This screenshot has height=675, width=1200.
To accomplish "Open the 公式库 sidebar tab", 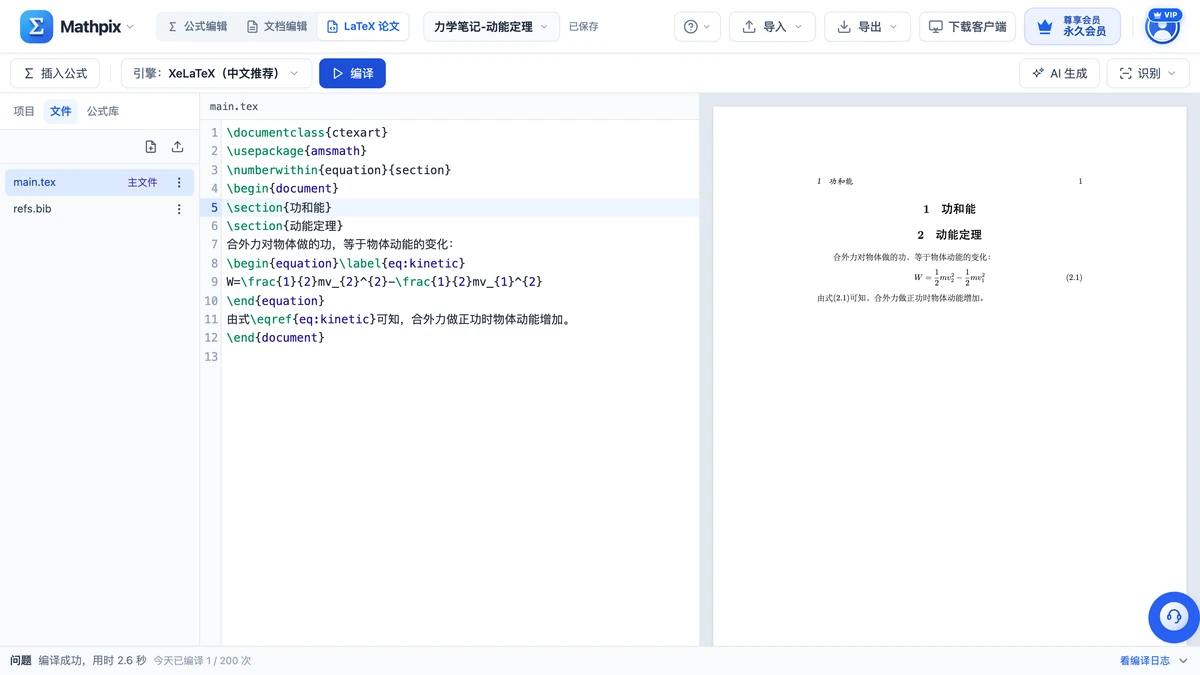I will [103, 111].
